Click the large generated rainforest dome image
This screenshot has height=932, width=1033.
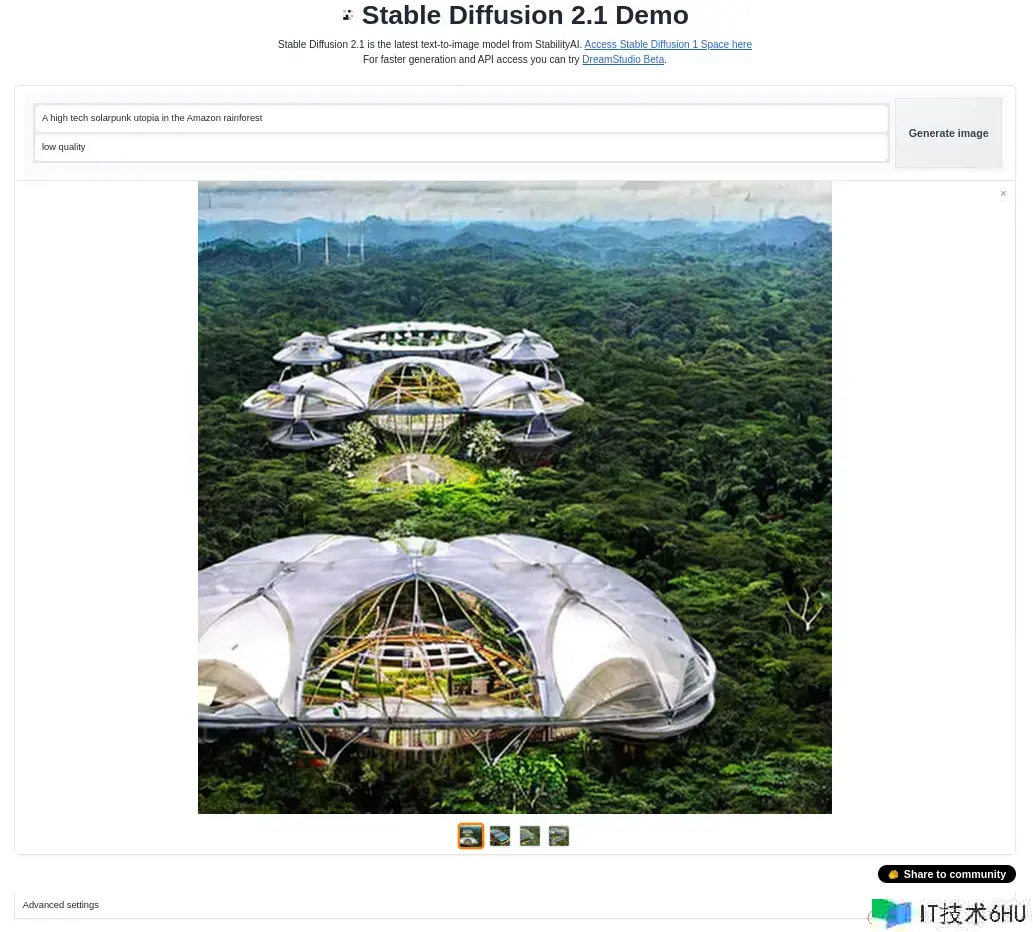[515, 497]
